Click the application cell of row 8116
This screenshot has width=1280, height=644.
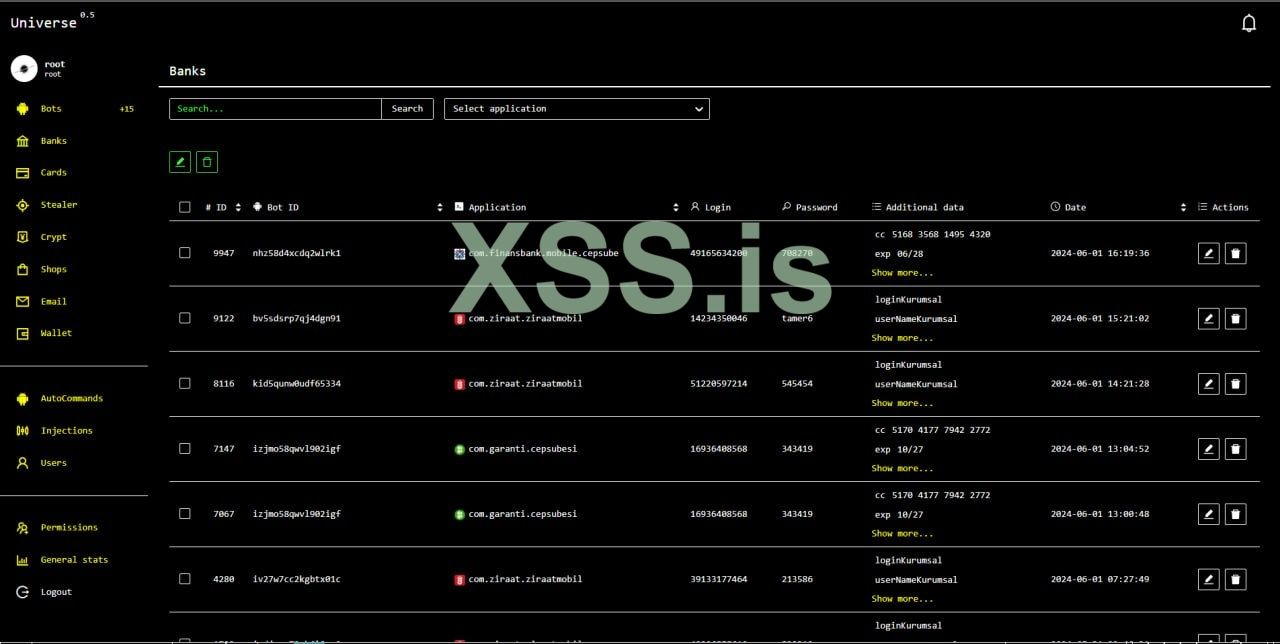click(x=518, y=384)
